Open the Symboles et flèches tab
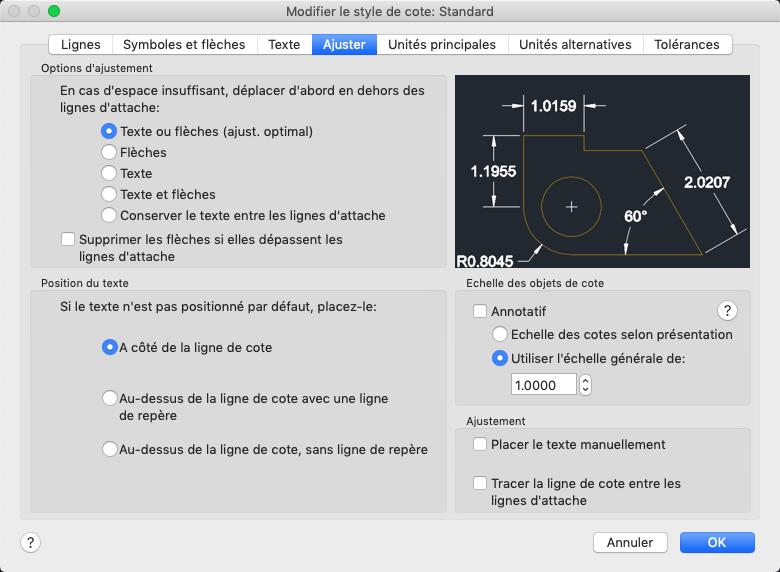 [x=184, y=45]
